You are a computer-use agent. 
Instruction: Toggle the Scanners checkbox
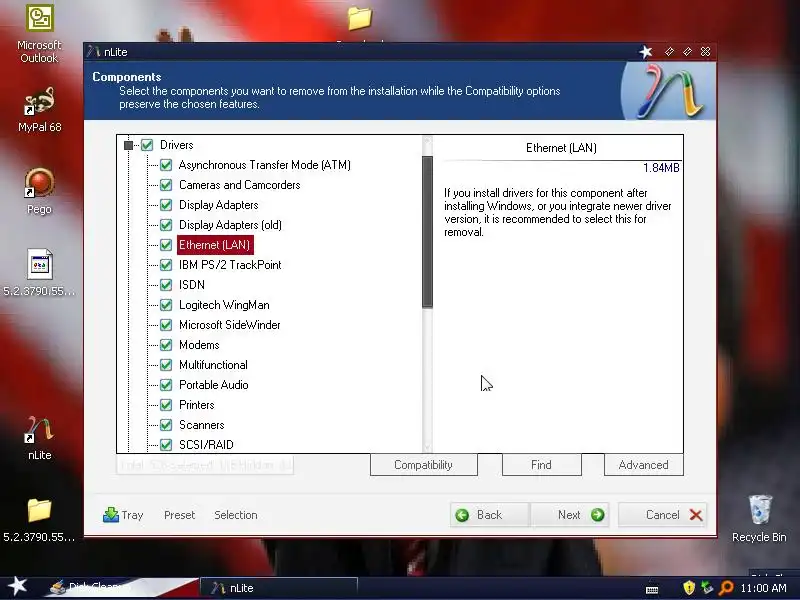pyautogui.click(x=166, y=425)
